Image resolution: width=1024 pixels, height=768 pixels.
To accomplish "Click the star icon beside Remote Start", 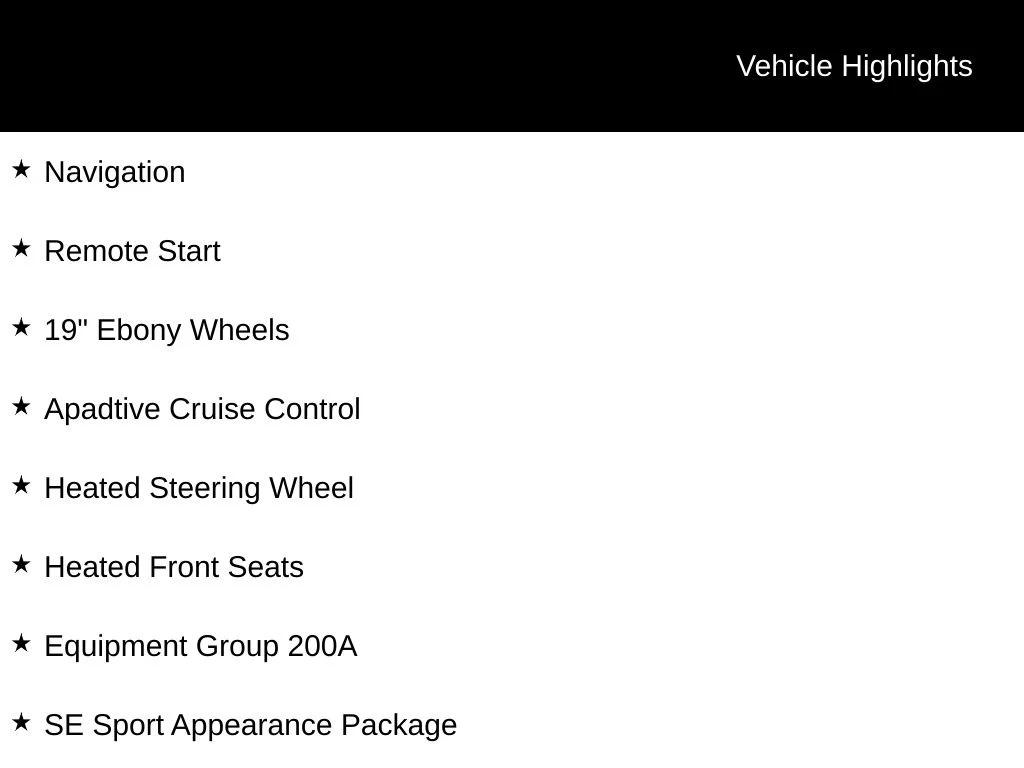I will click(x=21, y=248).
